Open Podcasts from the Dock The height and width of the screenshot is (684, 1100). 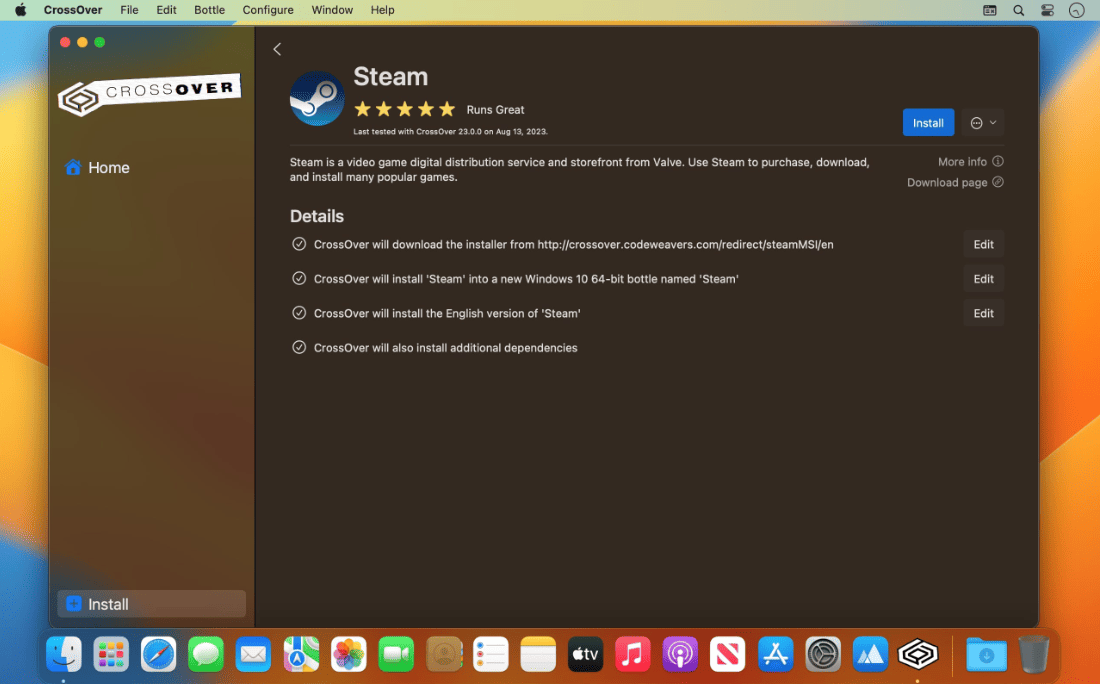click(680, 655)
